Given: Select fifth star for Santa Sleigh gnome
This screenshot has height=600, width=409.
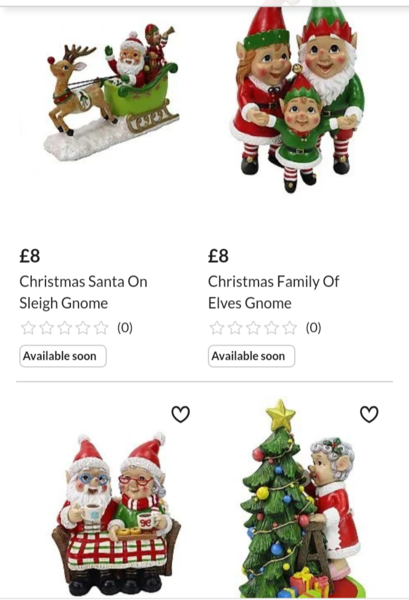Looking at the screenshot, I should [101, 328].
